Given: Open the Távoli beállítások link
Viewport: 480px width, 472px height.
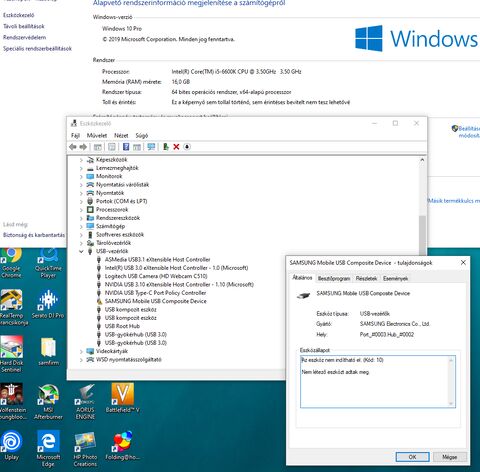Looking at the screenshot, I should click(x=24, y=26).
